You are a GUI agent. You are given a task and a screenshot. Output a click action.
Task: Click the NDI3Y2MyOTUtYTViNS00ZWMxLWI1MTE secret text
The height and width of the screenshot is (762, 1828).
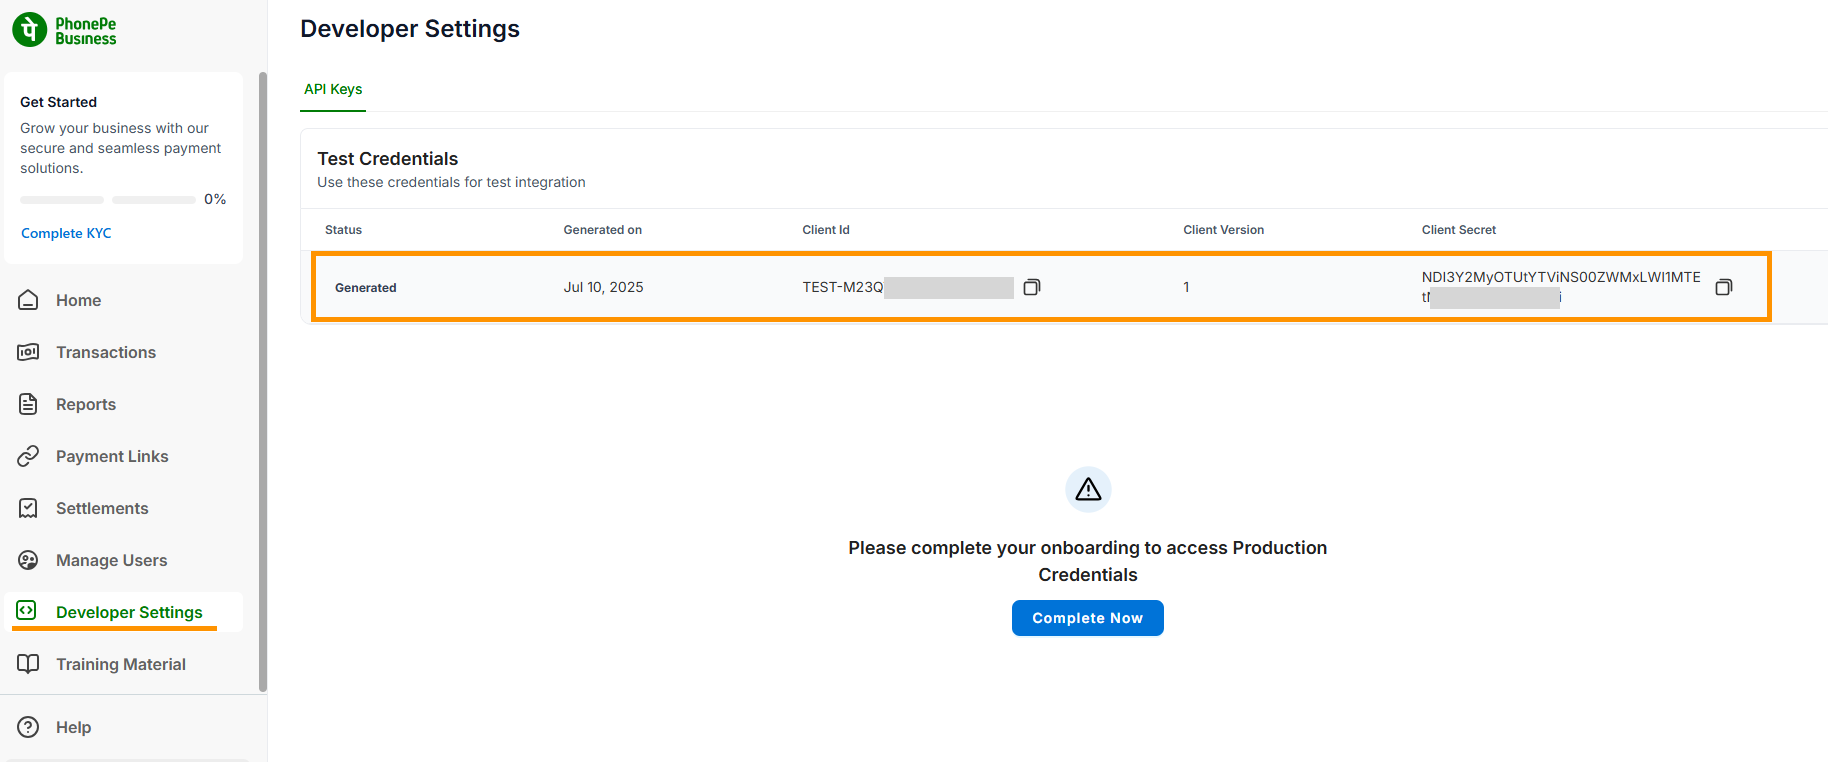coord(1561,277)
